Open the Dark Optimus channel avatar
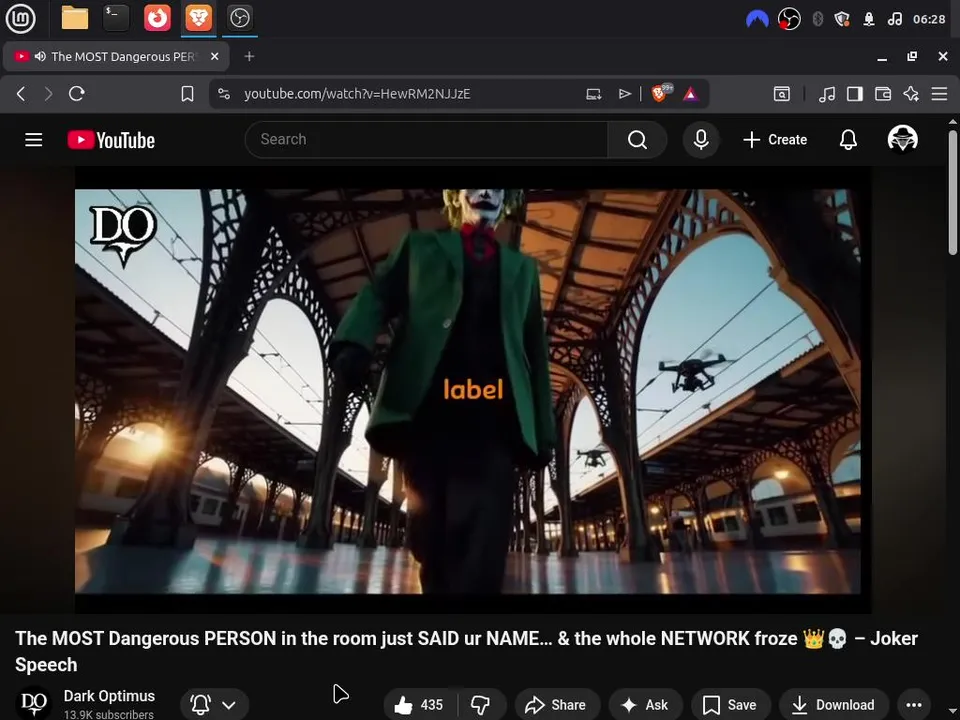 (33, 703)
